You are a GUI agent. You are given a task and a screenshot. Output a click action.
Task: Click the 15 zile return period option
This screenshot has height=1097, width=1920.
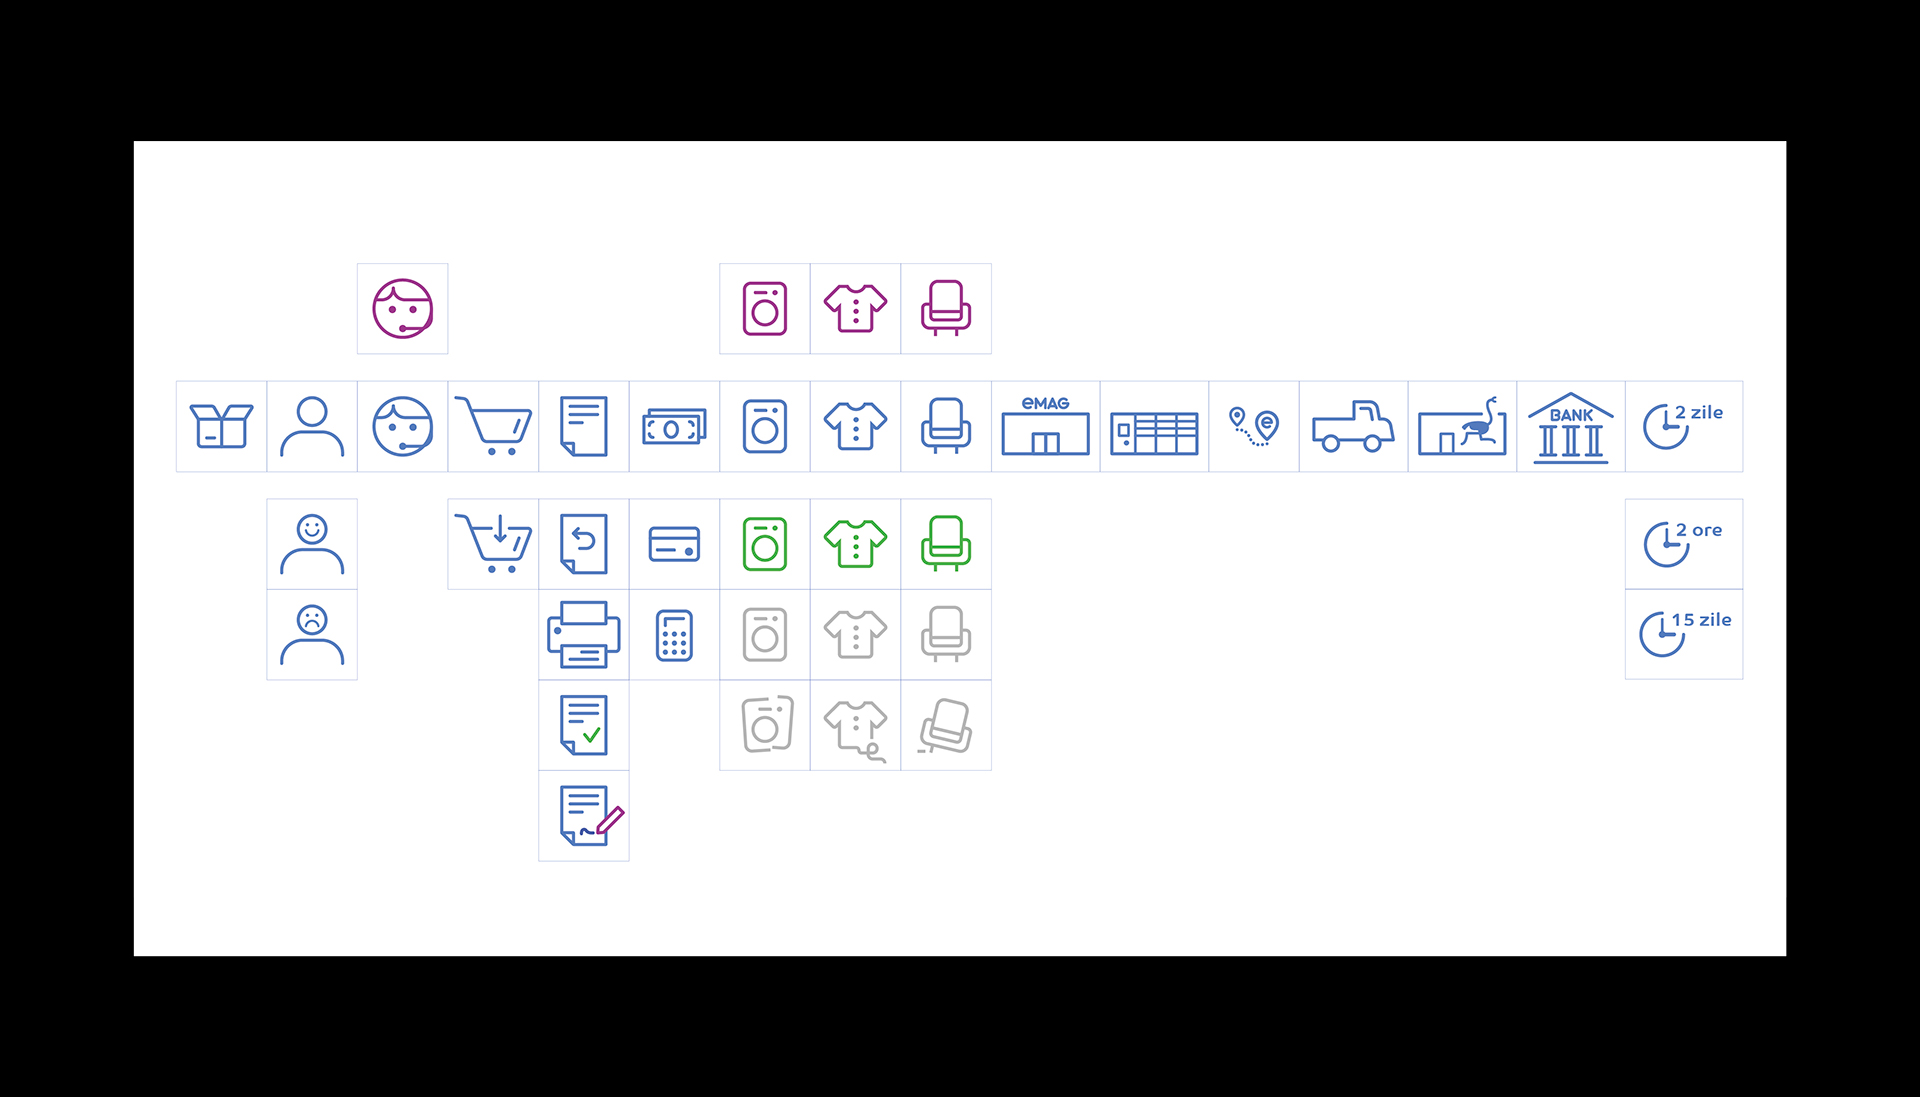(1688, 634)
